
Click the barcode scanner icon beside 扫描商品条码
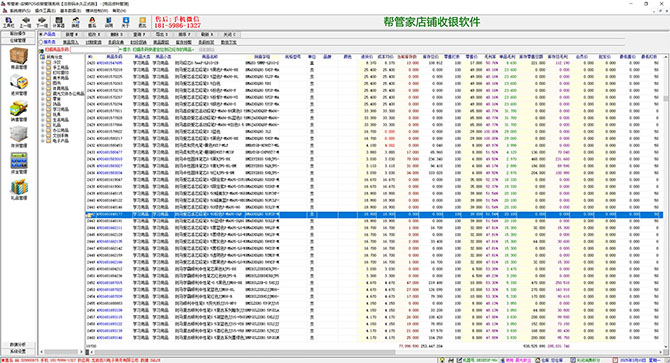click(x=42, y=50)
